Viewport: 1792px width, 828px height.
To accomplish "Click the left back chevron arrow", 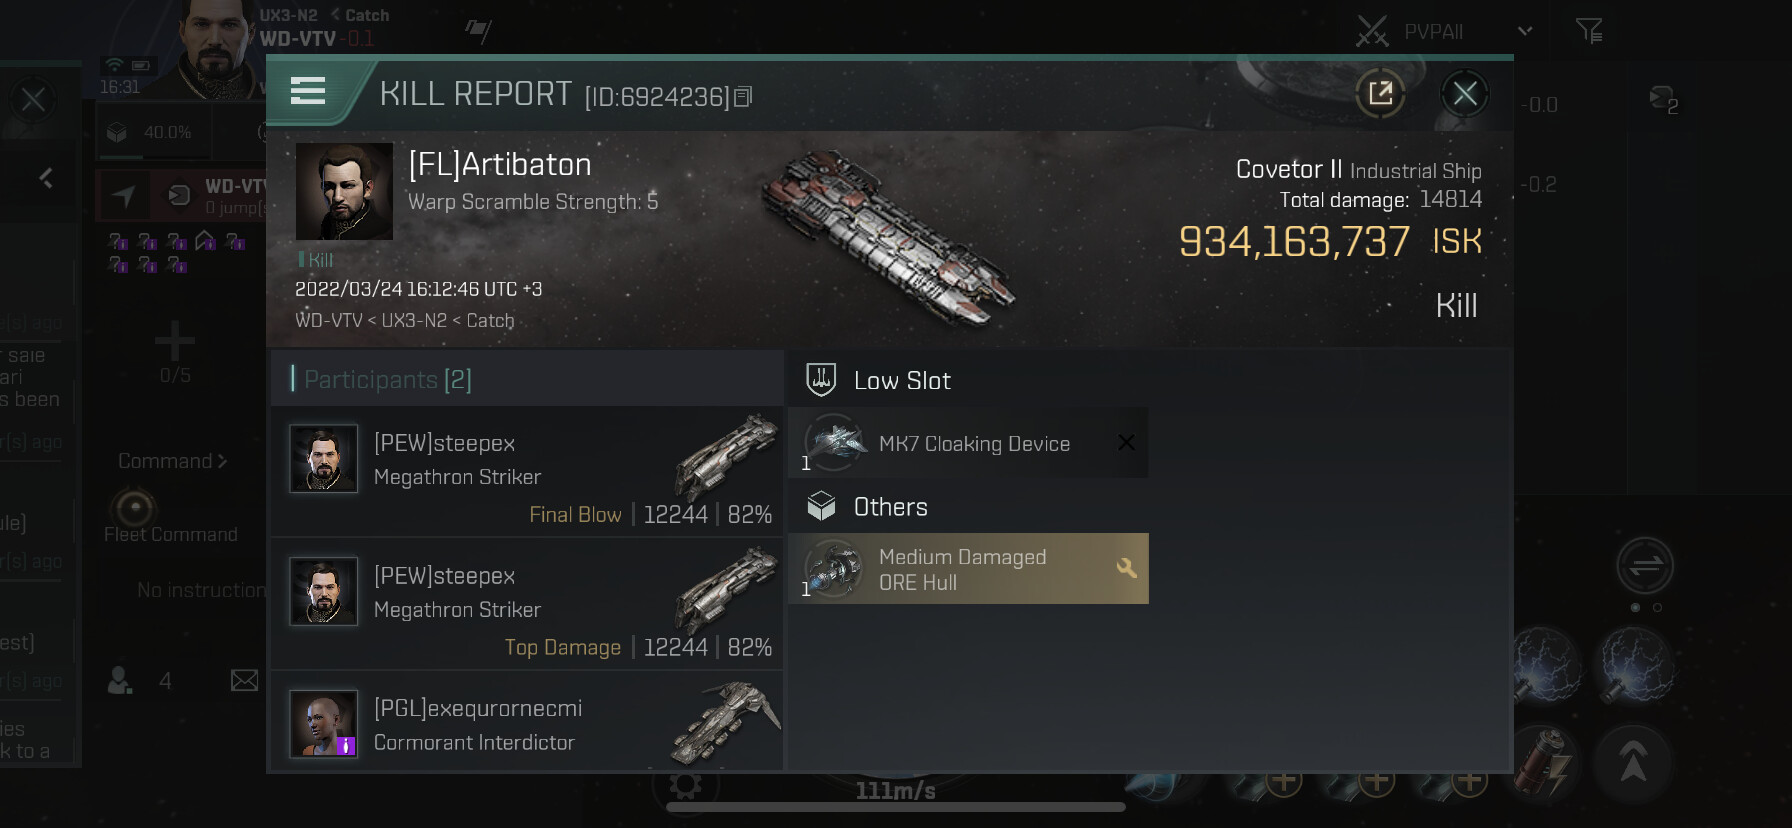I will tap(46, 178).
